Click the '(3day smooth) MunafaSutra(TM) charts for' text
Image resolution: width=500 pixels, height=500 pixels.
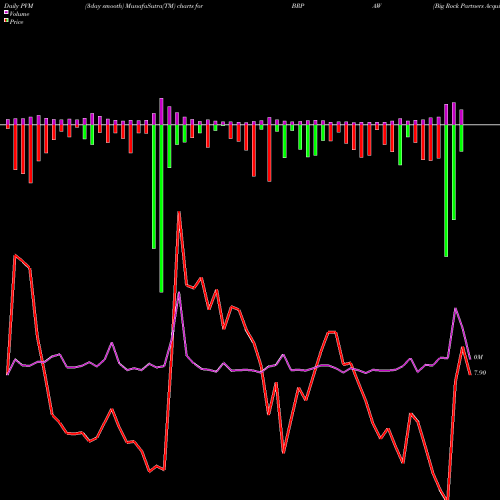tap(144, 6)
